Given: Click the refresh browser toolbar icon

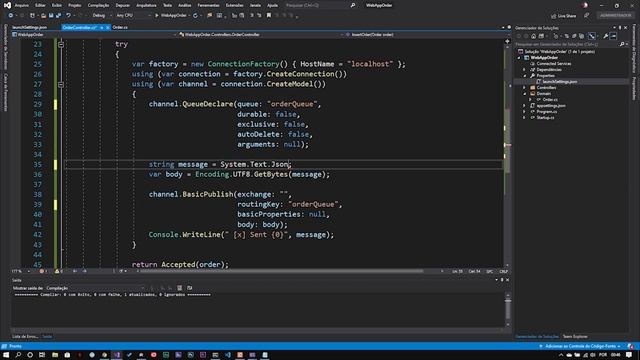Looking at the screenshot, I should pyautogui.click(x=195, y=16).
